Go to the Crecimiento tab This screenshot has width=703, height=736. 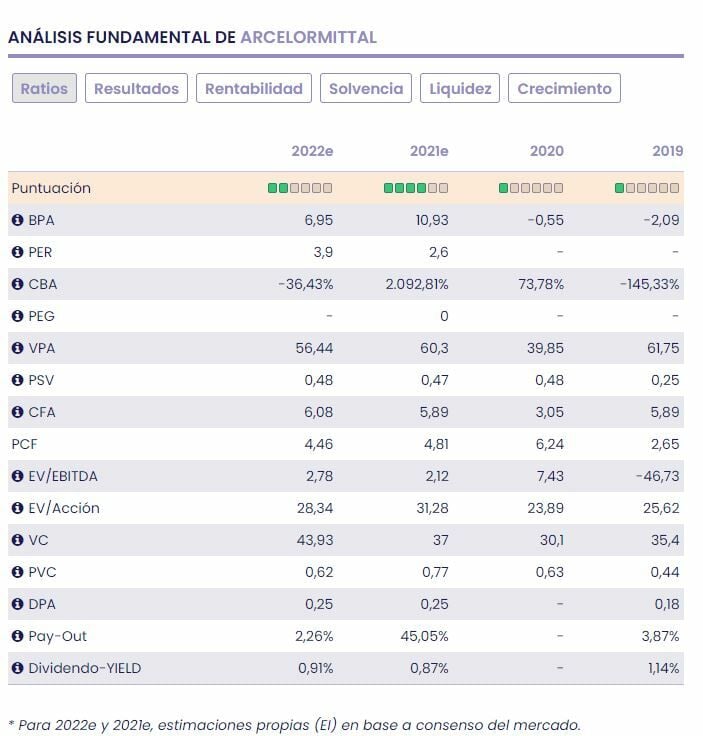click(x=564, y=88)
